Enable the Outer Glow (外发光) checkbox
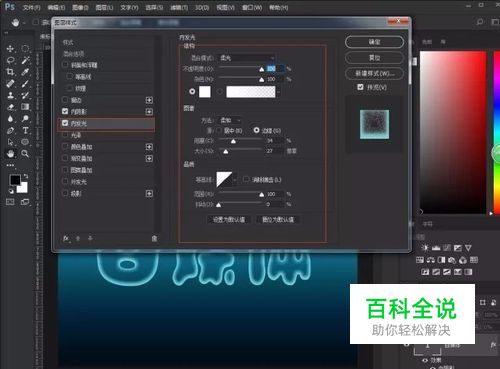The image size is (500, 369). point(65,181)
